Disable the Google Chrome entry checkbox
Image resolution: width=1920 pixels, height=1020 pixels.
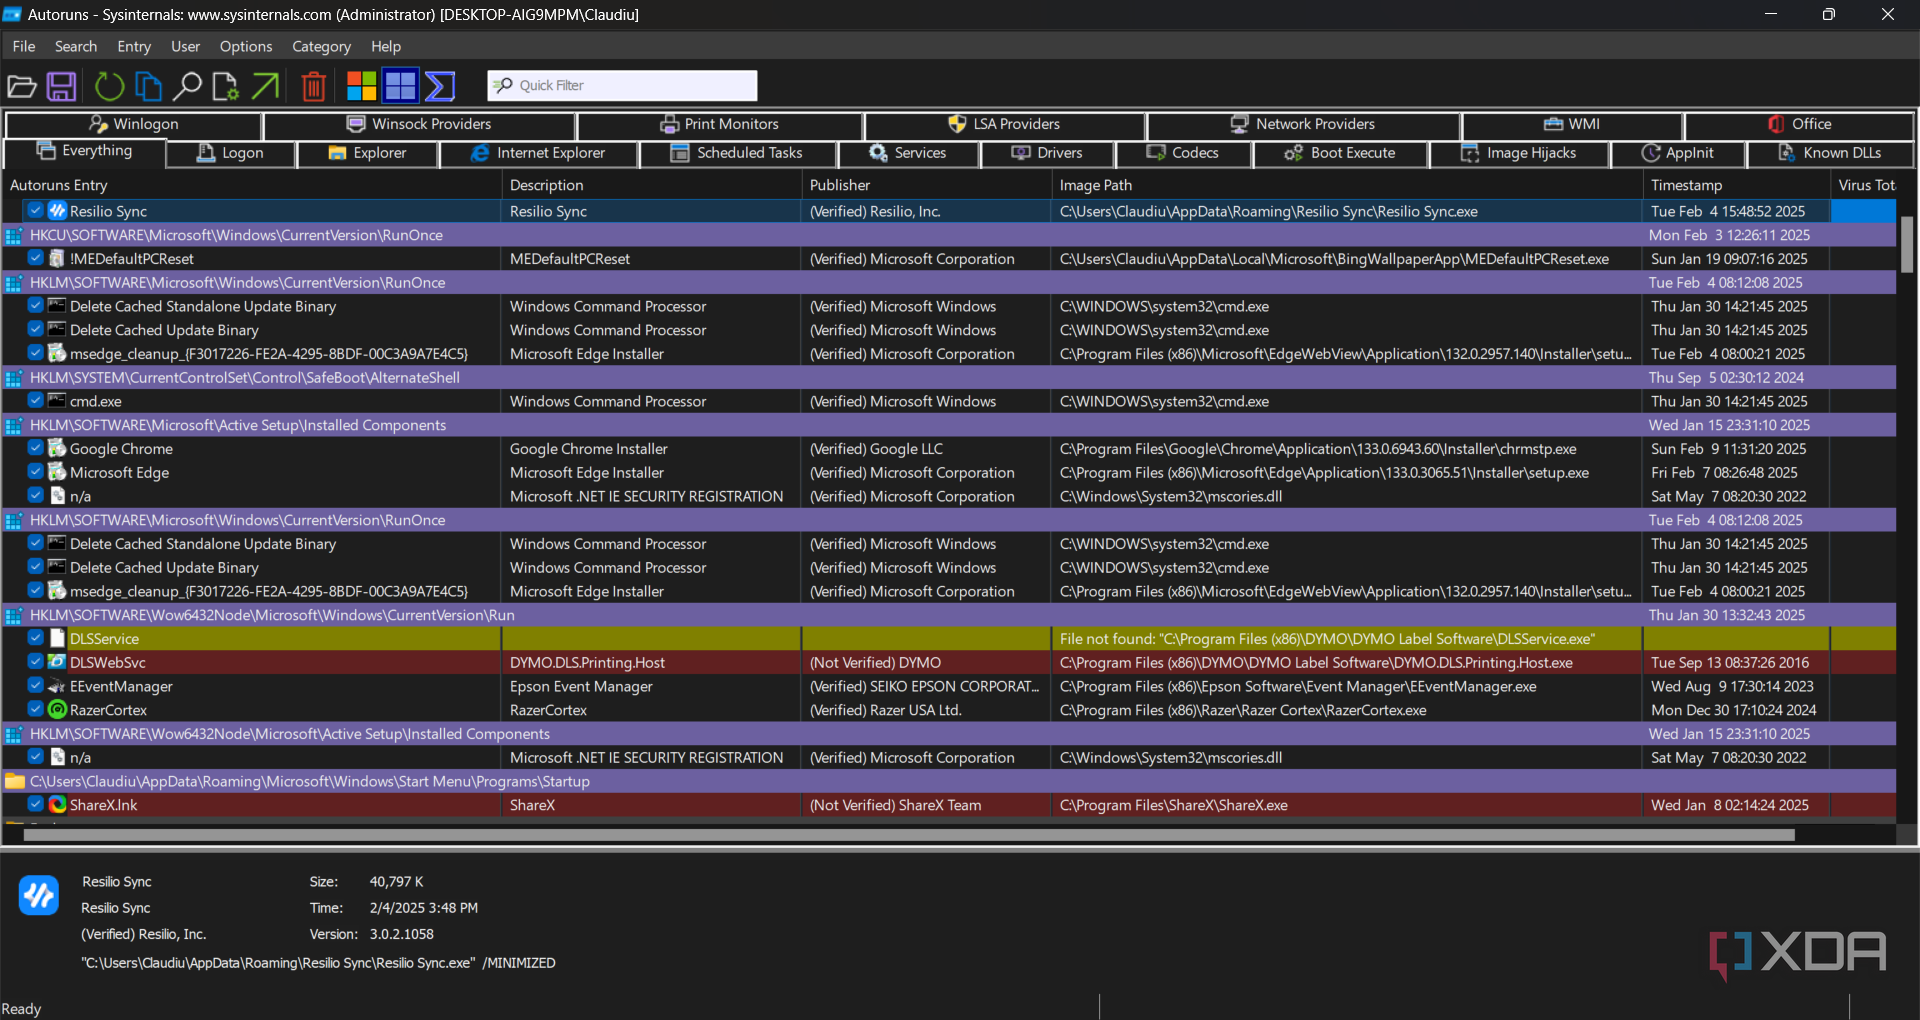(36, 449)
